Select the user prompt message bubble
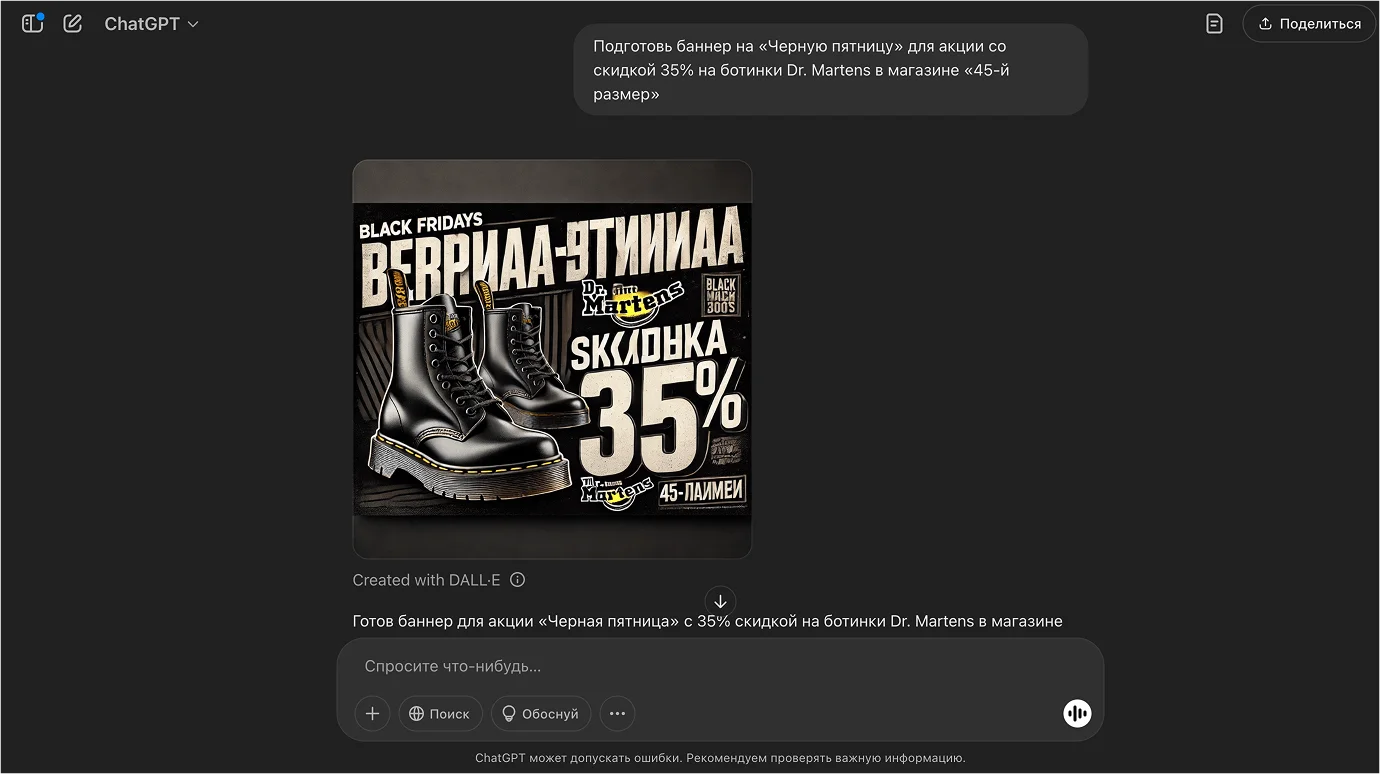Image resolution: width=1380 pixels, height=774 pixels. click(x=830, y=70)
